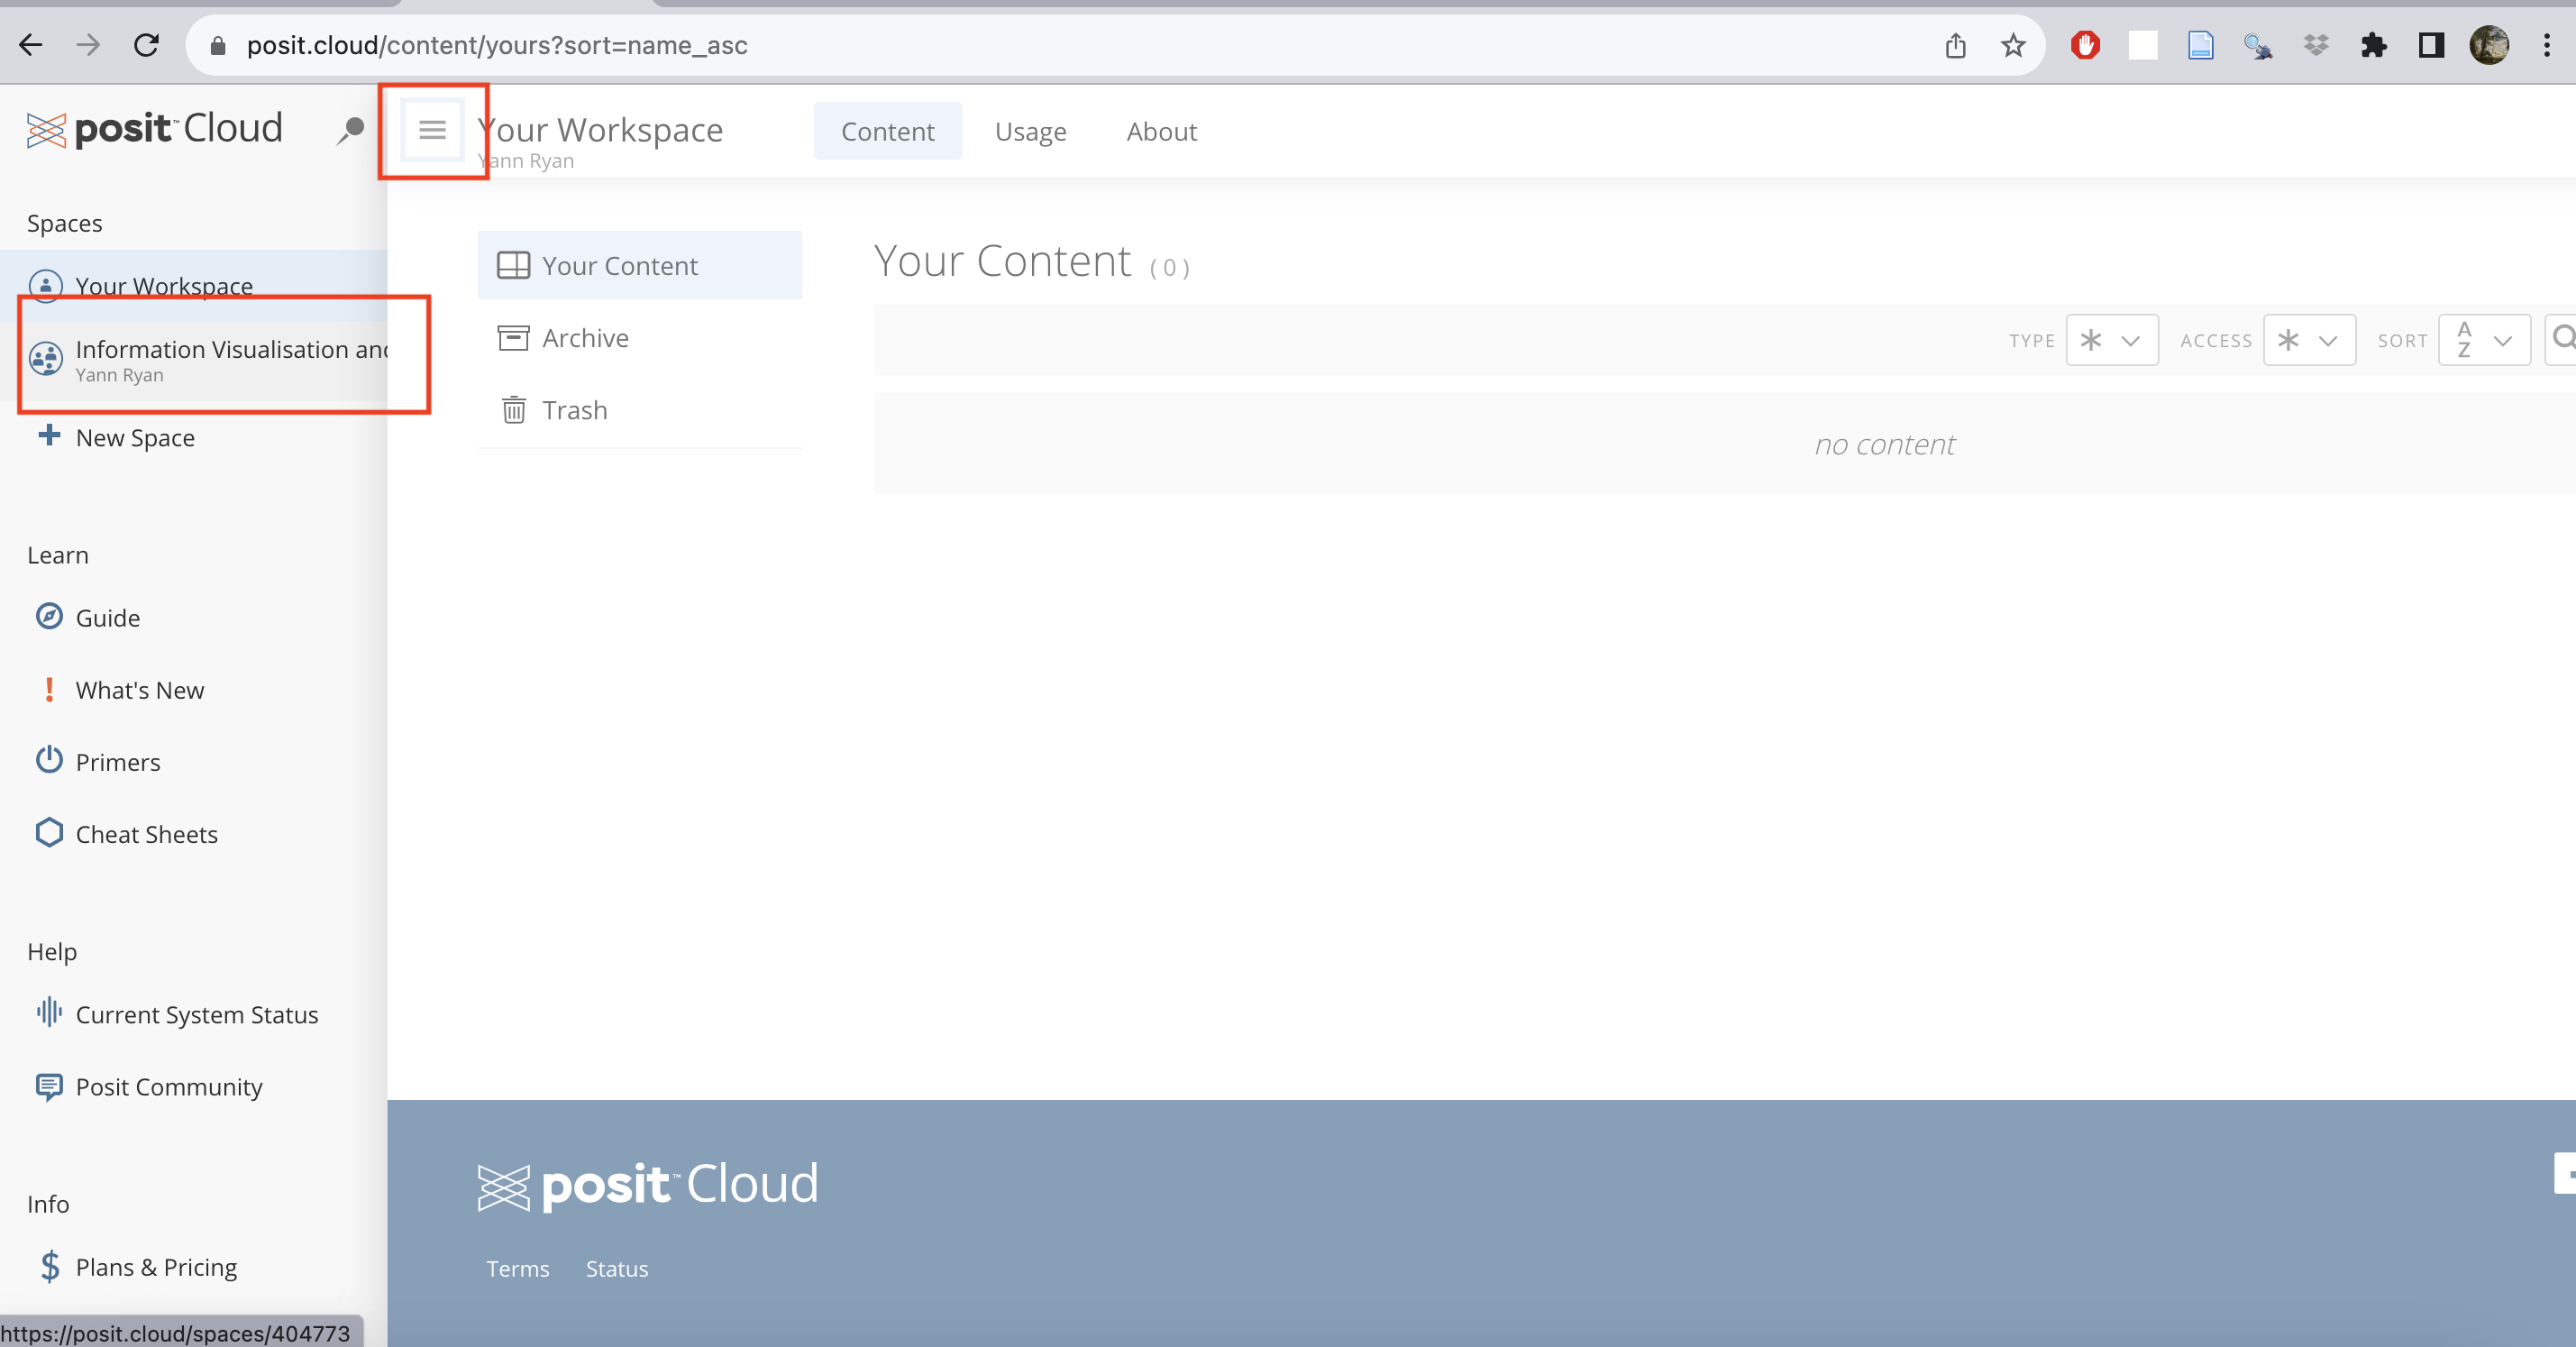2576x1347 pixels.
Task: Click the pin sidebar icon
Action: pyautogui.click(x=350, y=130)
